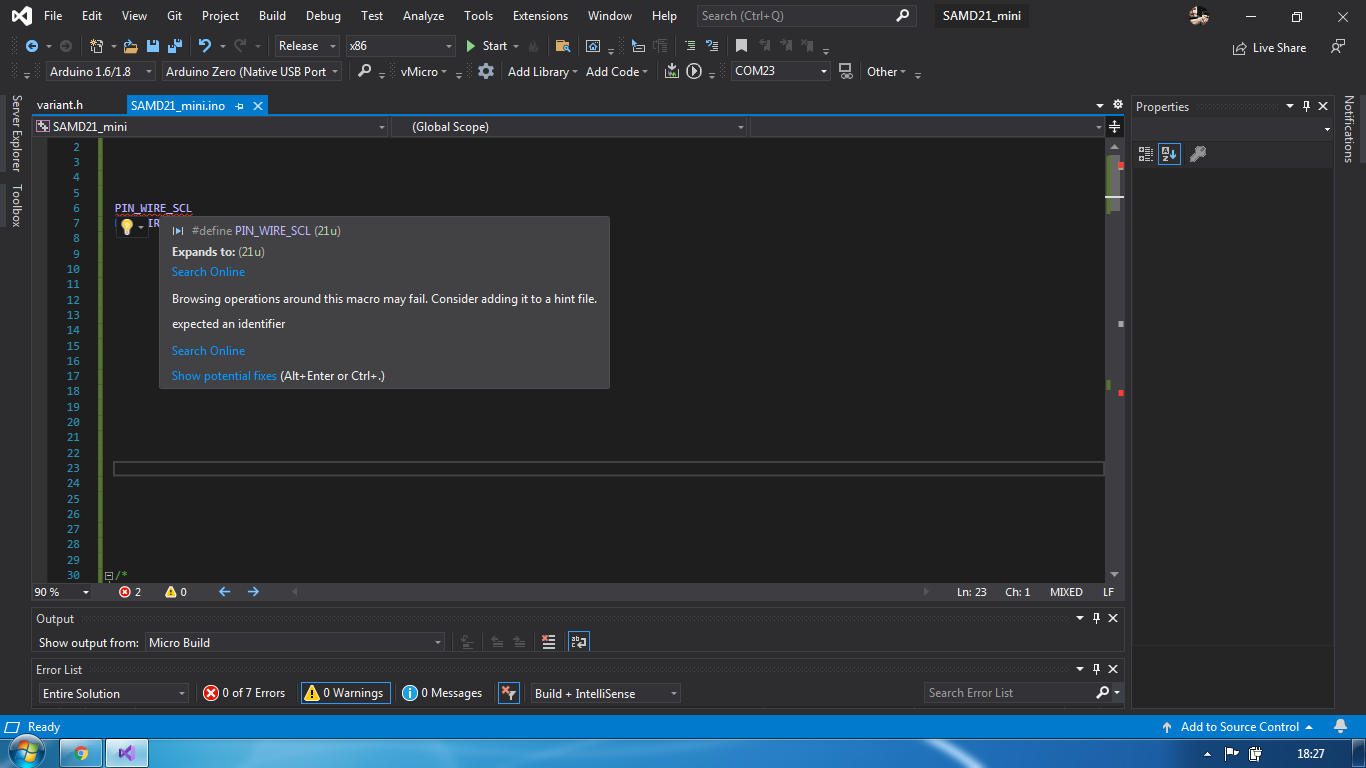
Task: Click the lightbulb quick actions icon
Action: (x=127, y=227)
